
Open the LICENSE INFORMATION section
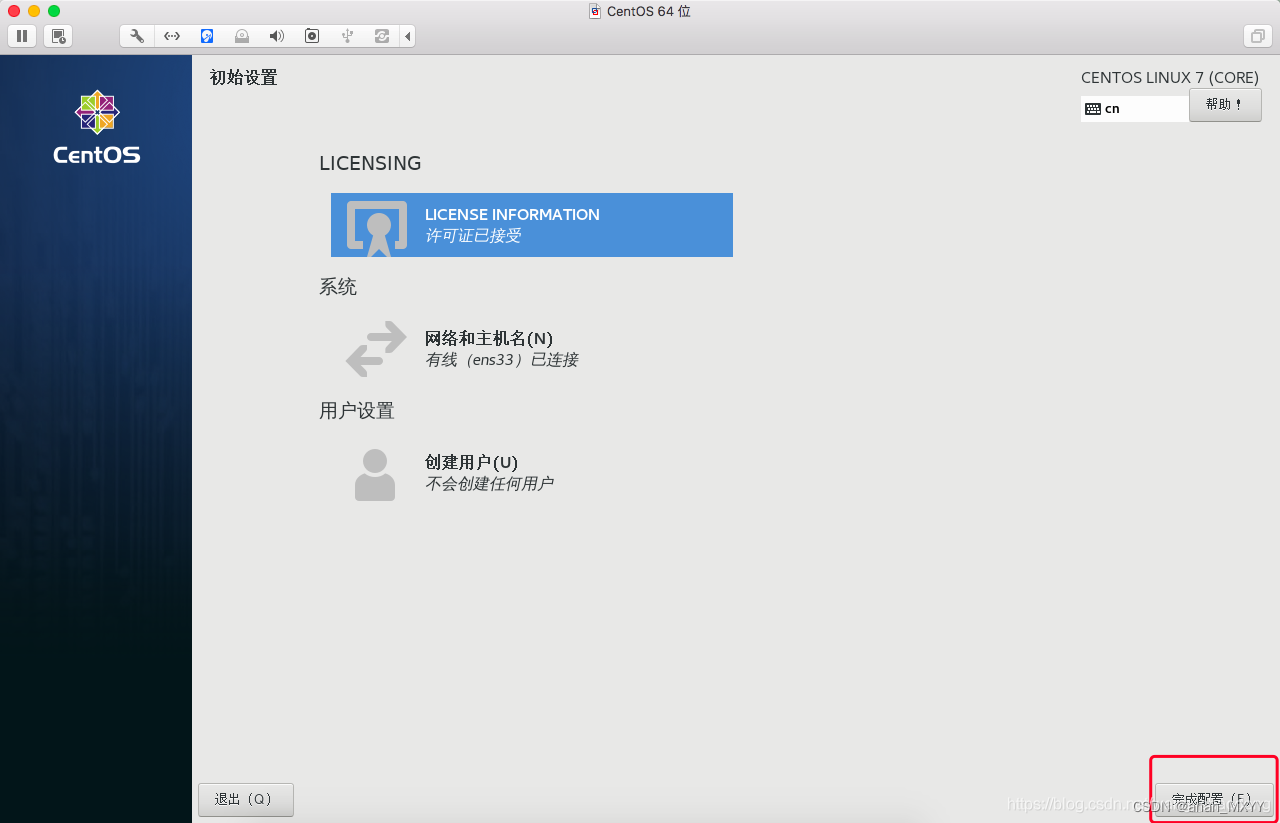tap(531, 224)
